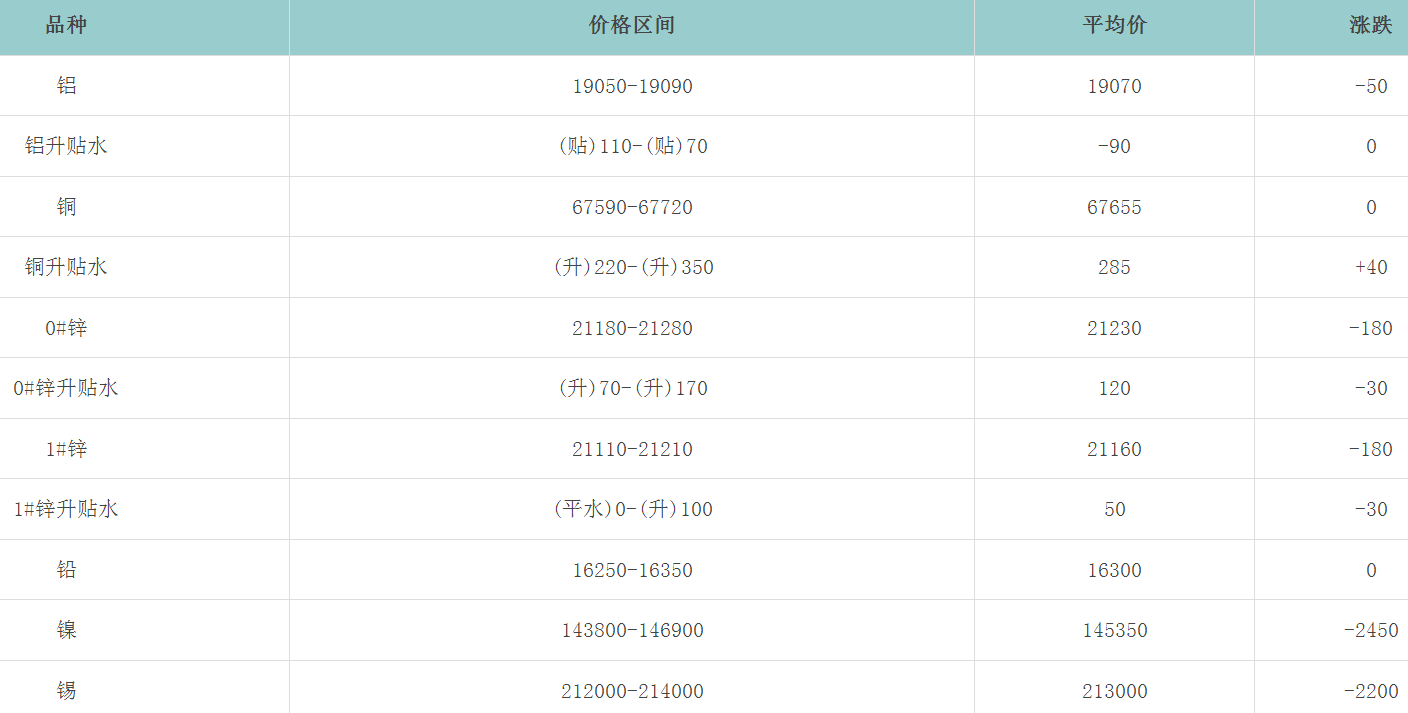Click the -2450 change value
Image resolution: width=1408 pixels, height=713 pixels.
click(x=1370, y=630)
